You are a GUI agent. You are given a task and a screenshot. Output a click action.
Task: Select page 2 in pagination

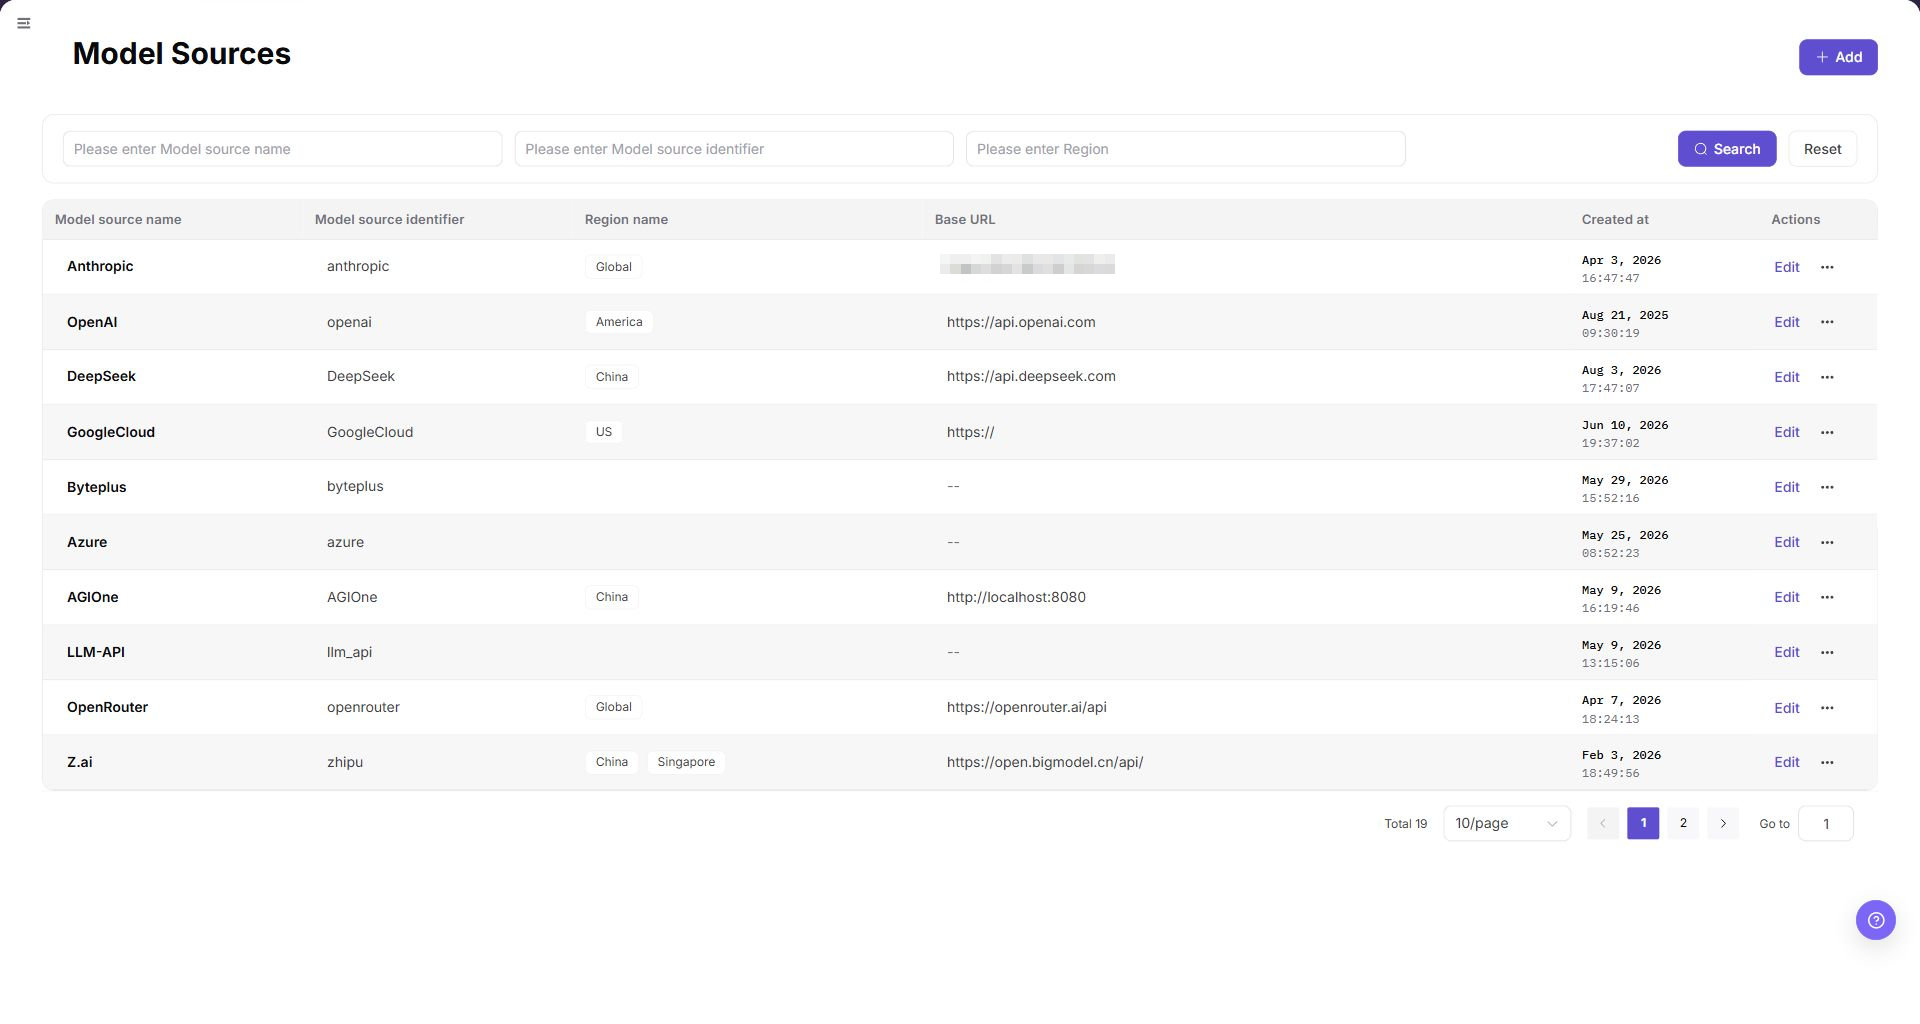[x=1683, y=823]
